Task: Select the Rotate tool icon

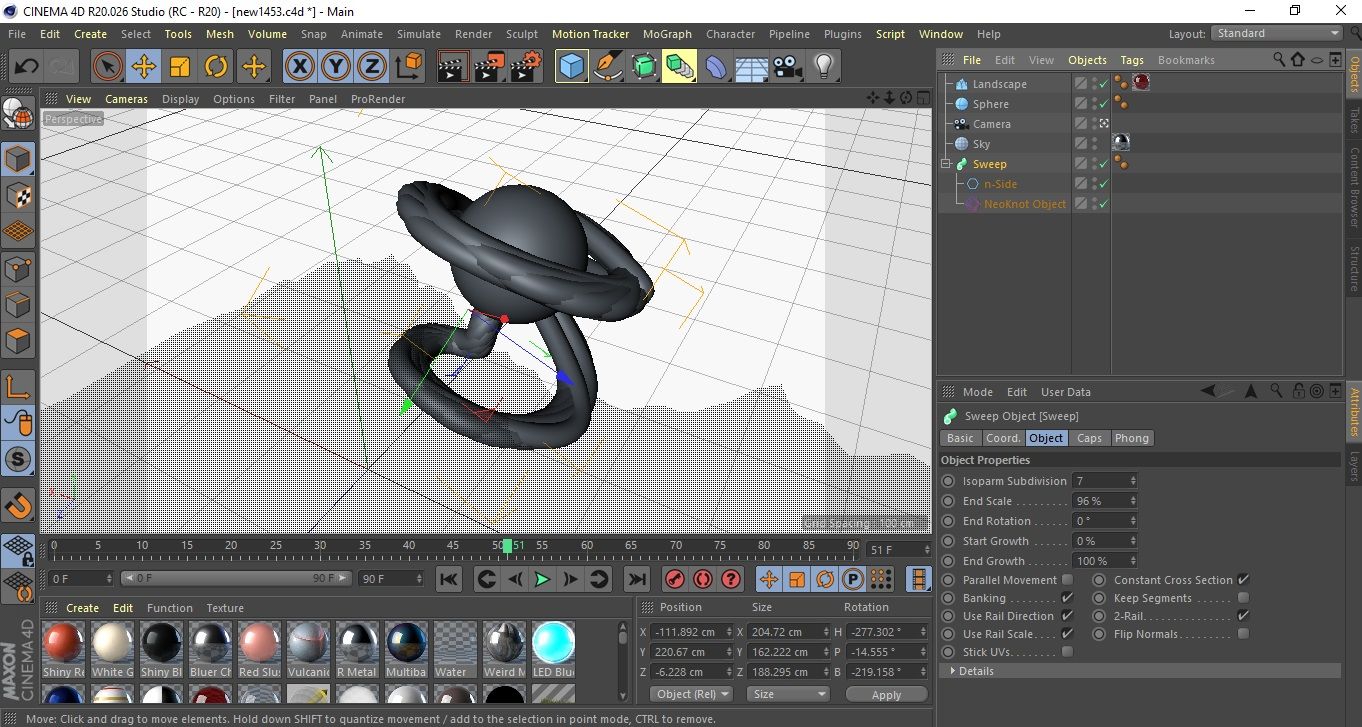Action: (x=216, y=67)
